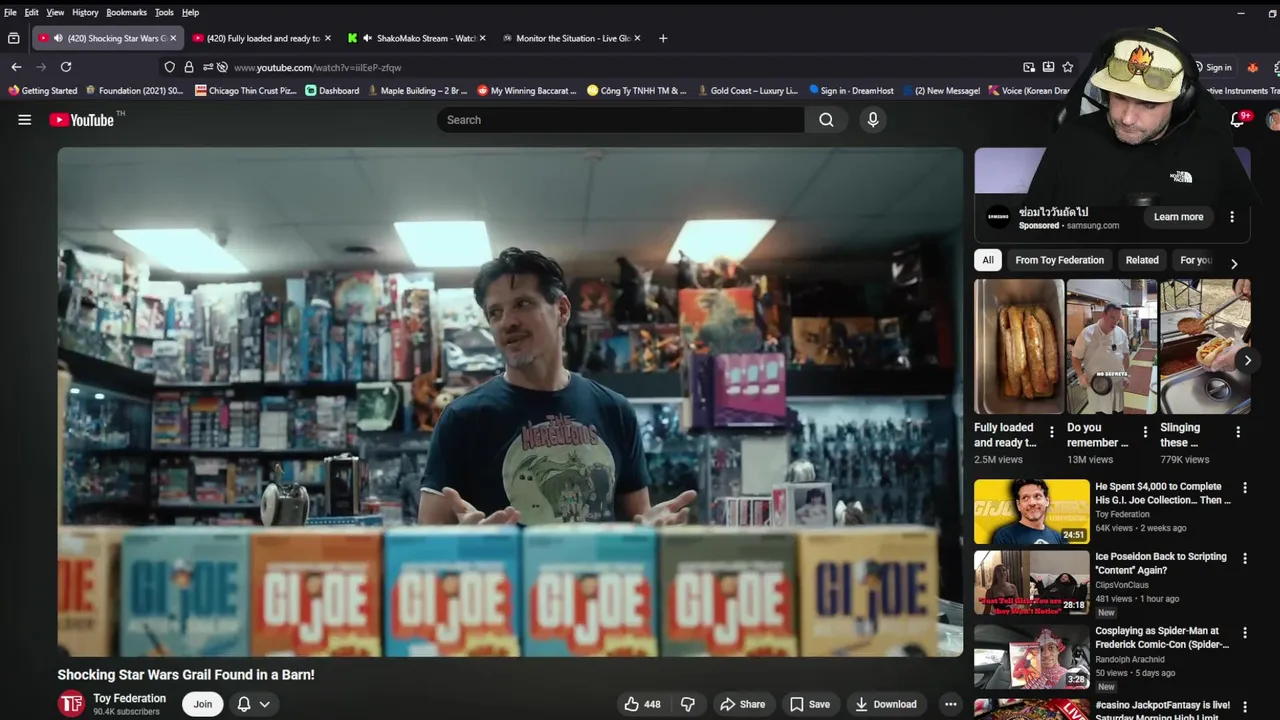
Task: Share this video
Action: point(743,704)
